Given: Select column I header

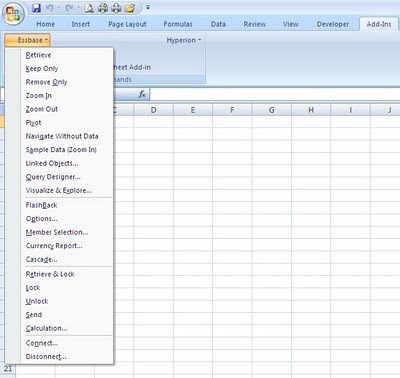Looking at the screenshot, I should (x=350, y=110).
